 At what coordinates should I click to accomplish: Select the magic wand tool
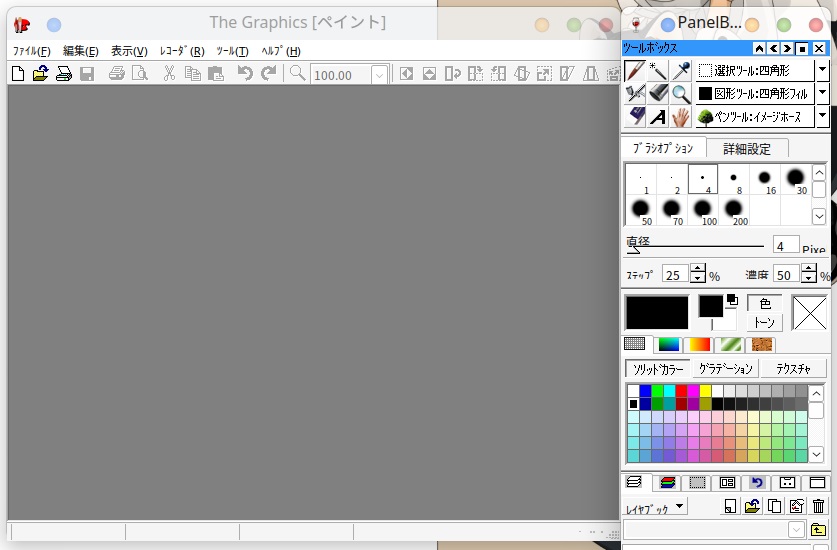658,70
